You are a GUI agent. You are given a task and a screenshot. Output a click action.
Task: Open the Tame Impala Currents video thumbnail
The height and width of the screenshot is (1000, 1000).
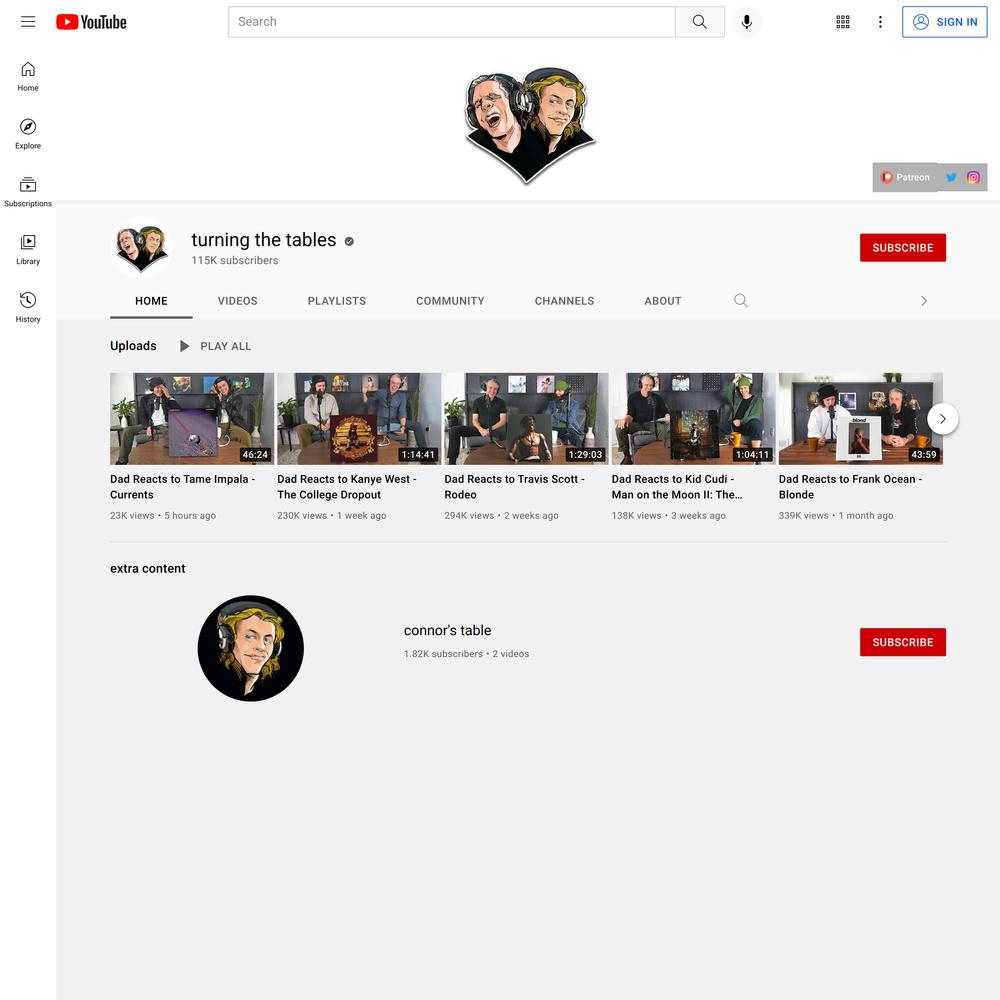(x=192, y=418)
